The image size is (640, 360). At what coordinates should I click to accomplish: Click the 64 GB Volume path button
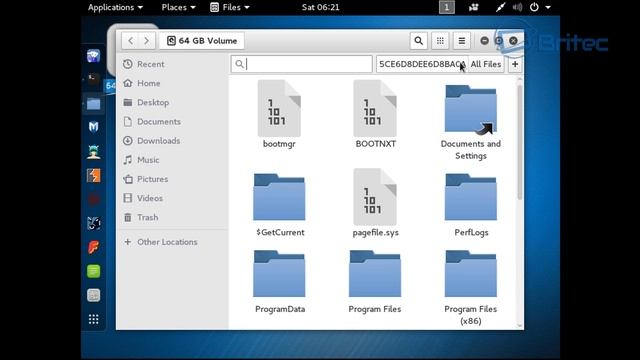[202, 41]
